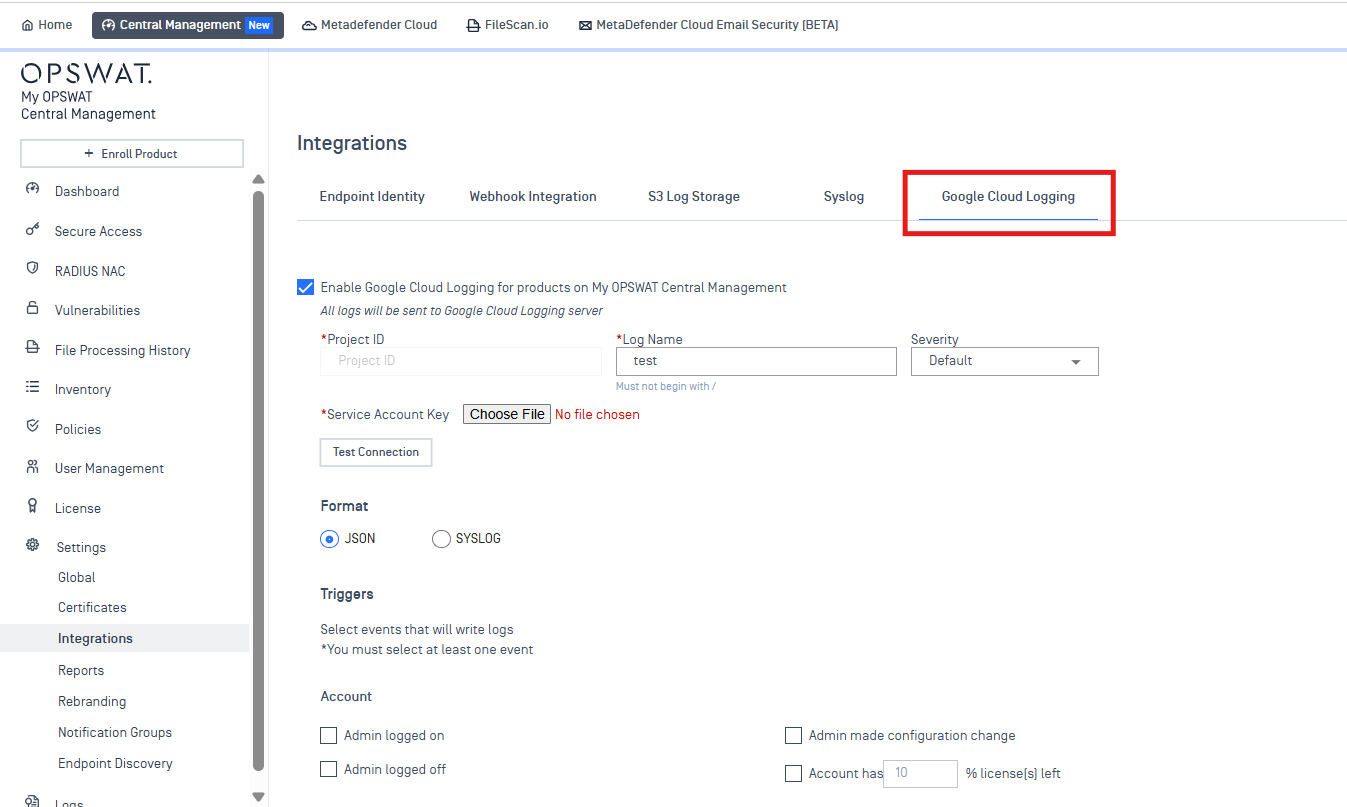Click the Inventory list icon
The height and width of the screenshot is (807, 1347).
click(32, 388)
